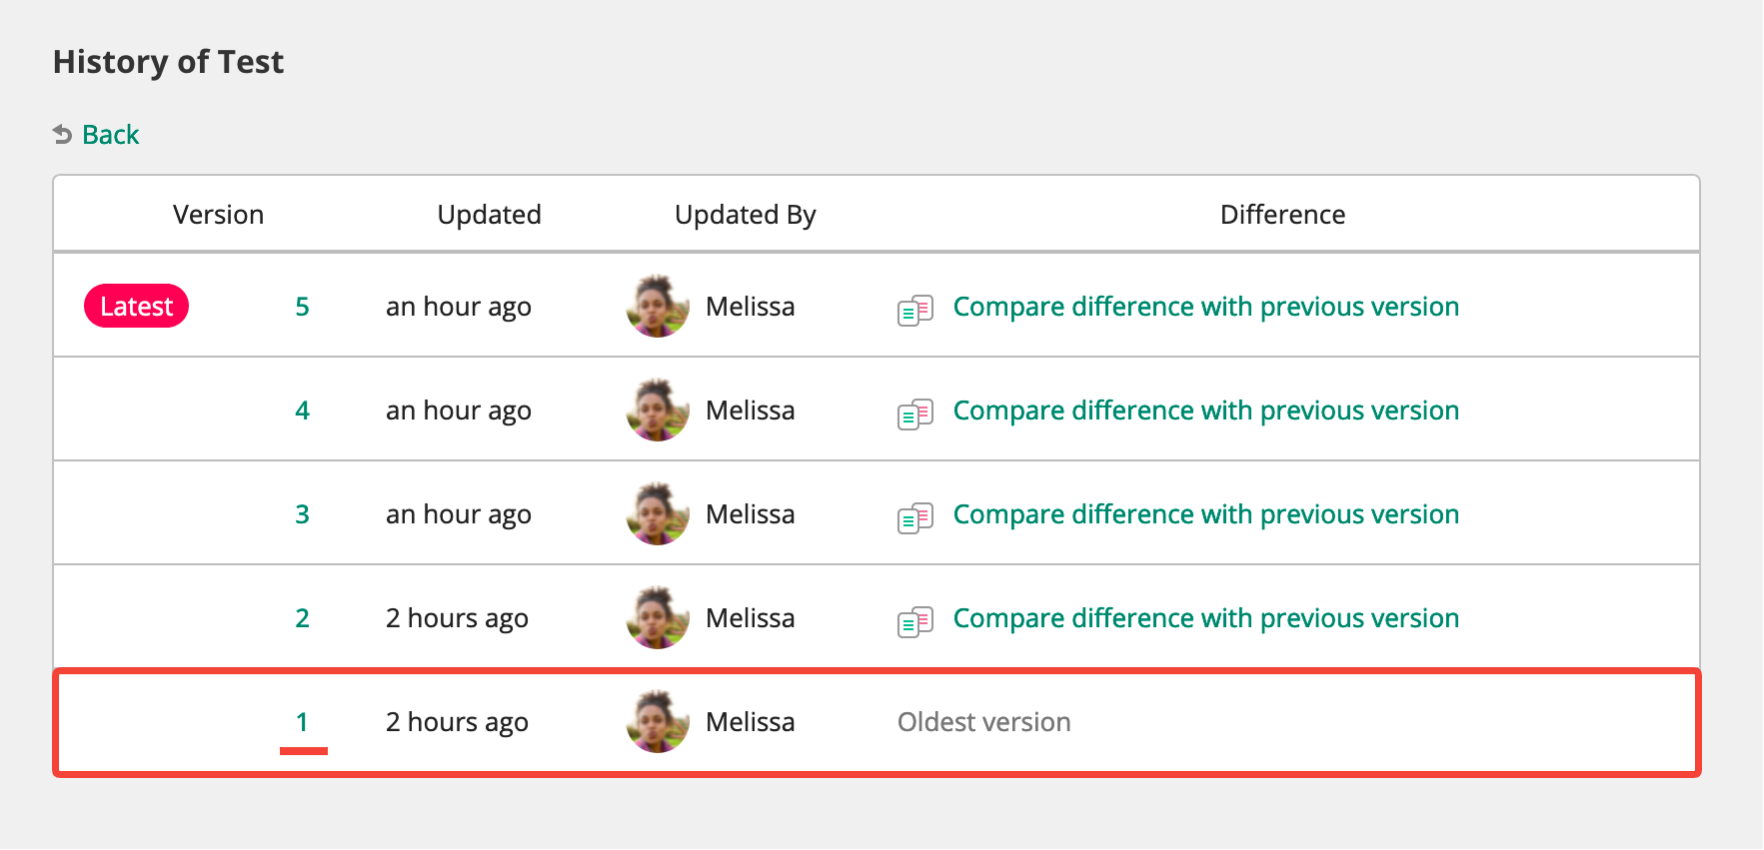This screenshot has height=850, width=1764.
Task: Click the Oldest version text
Action: [983, 722]
